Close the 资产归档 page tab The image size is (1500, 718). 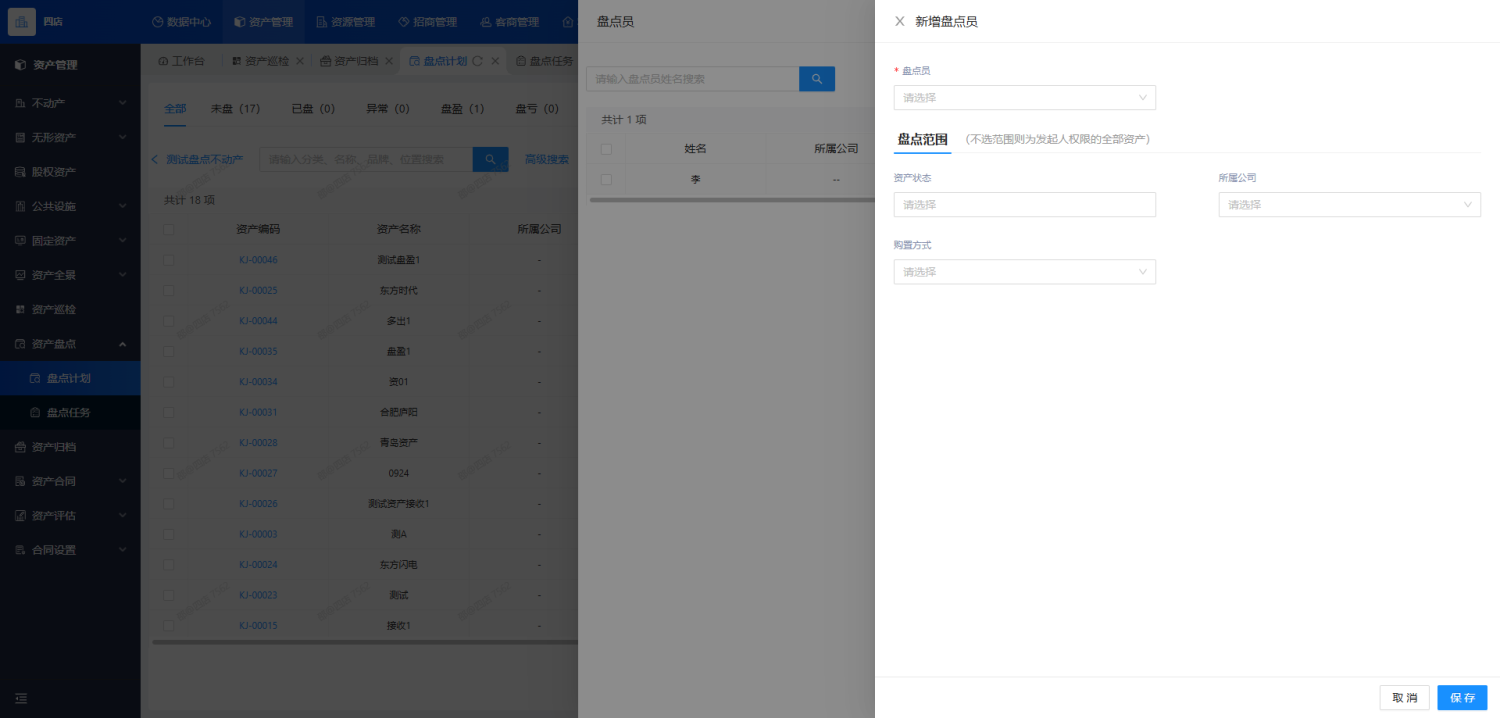click(x=389, y=61)
